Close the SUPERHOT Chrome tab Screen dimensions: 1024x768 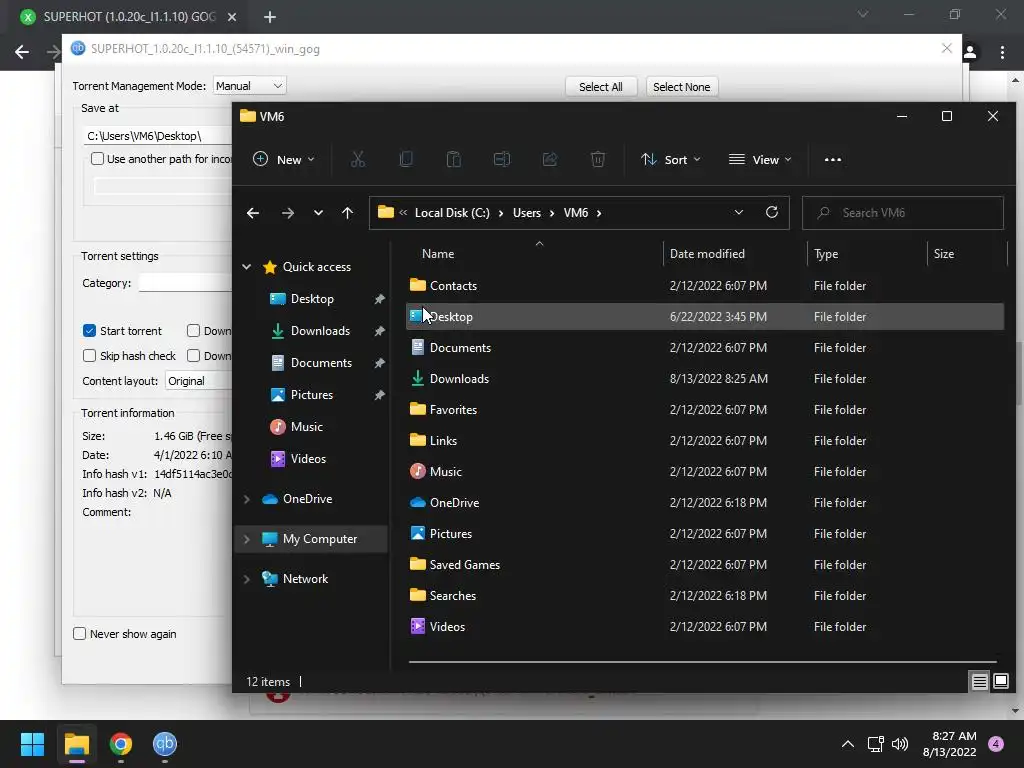coord(232,17)
